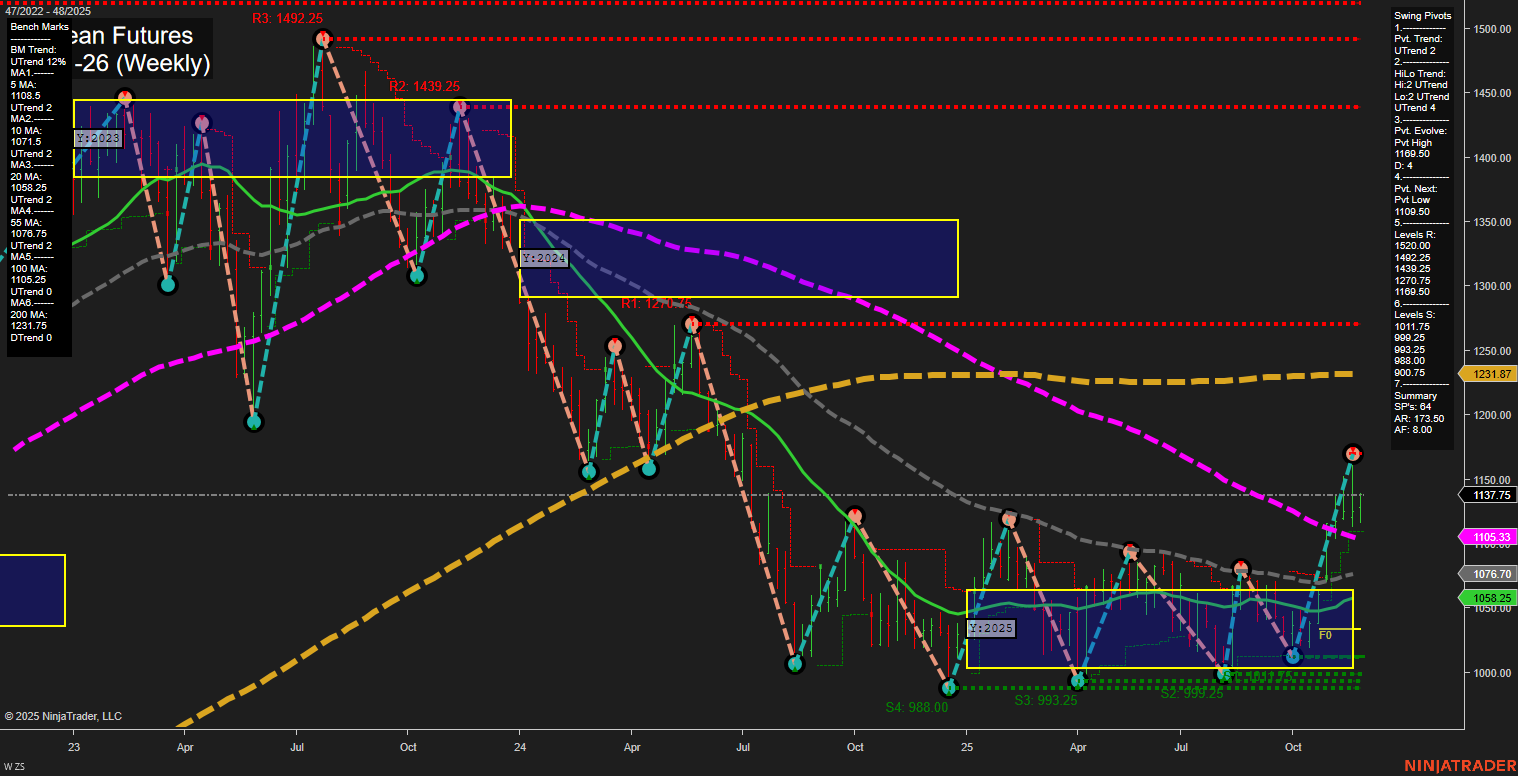Click the yellow F0 label
Screen dimensions: 1518x776
[1325, 635]
